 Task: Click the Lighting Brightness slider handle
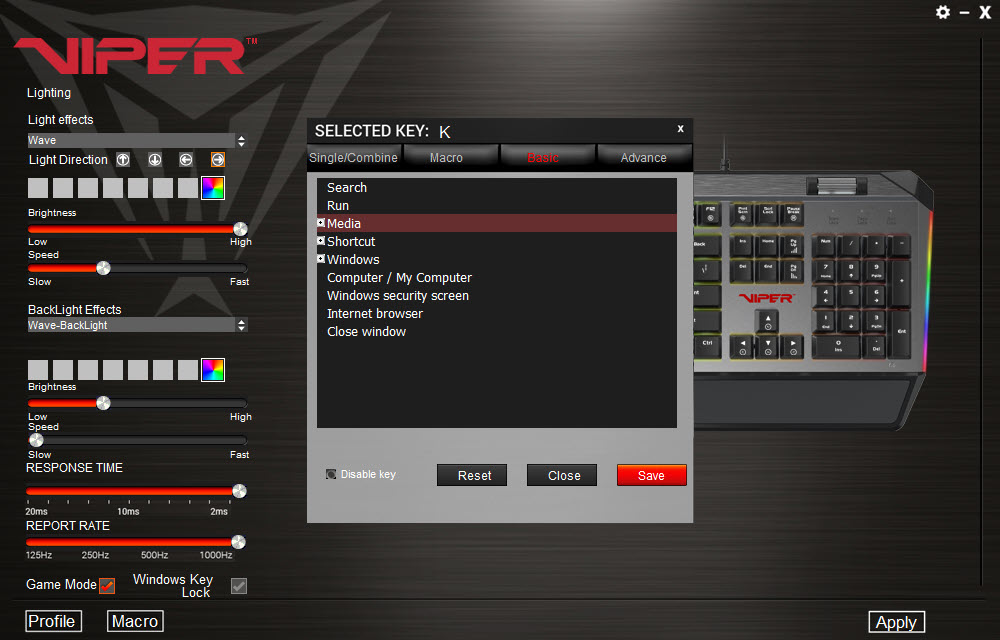click(x=240, y=229)
